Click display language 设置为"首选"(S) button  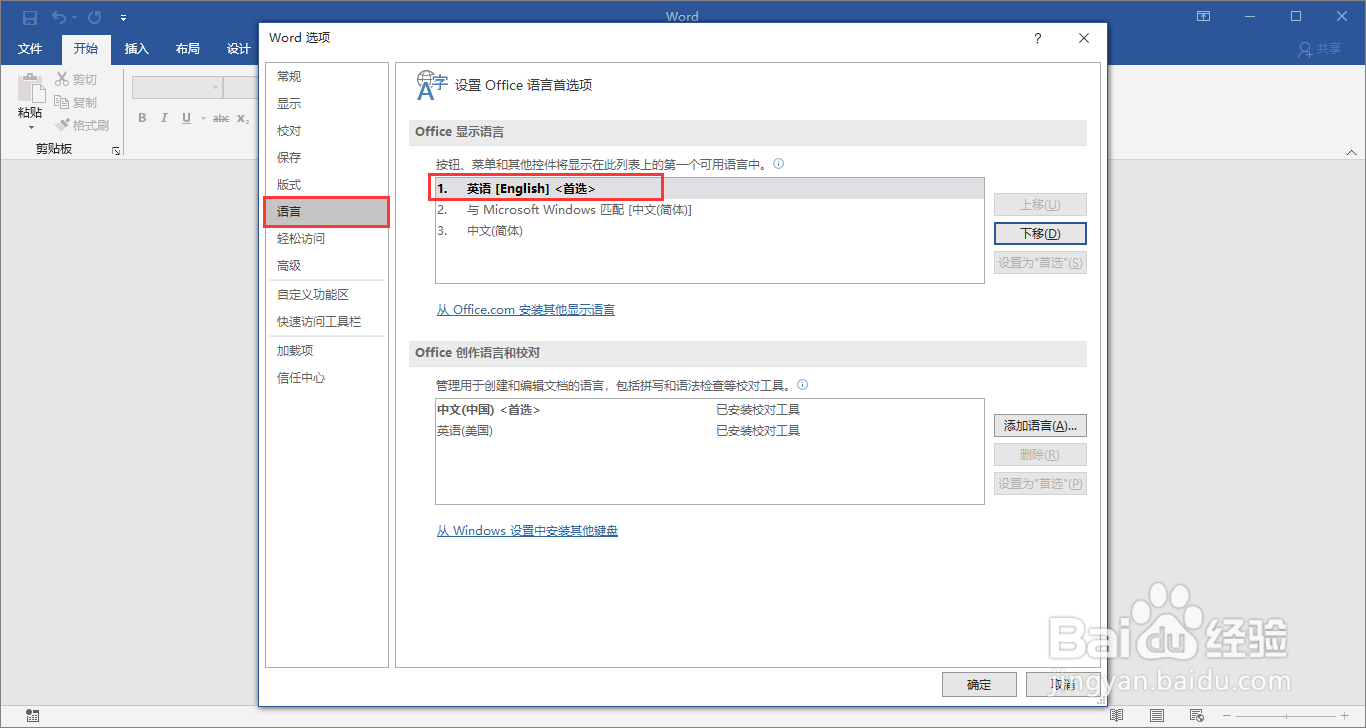pos(1040,263)
